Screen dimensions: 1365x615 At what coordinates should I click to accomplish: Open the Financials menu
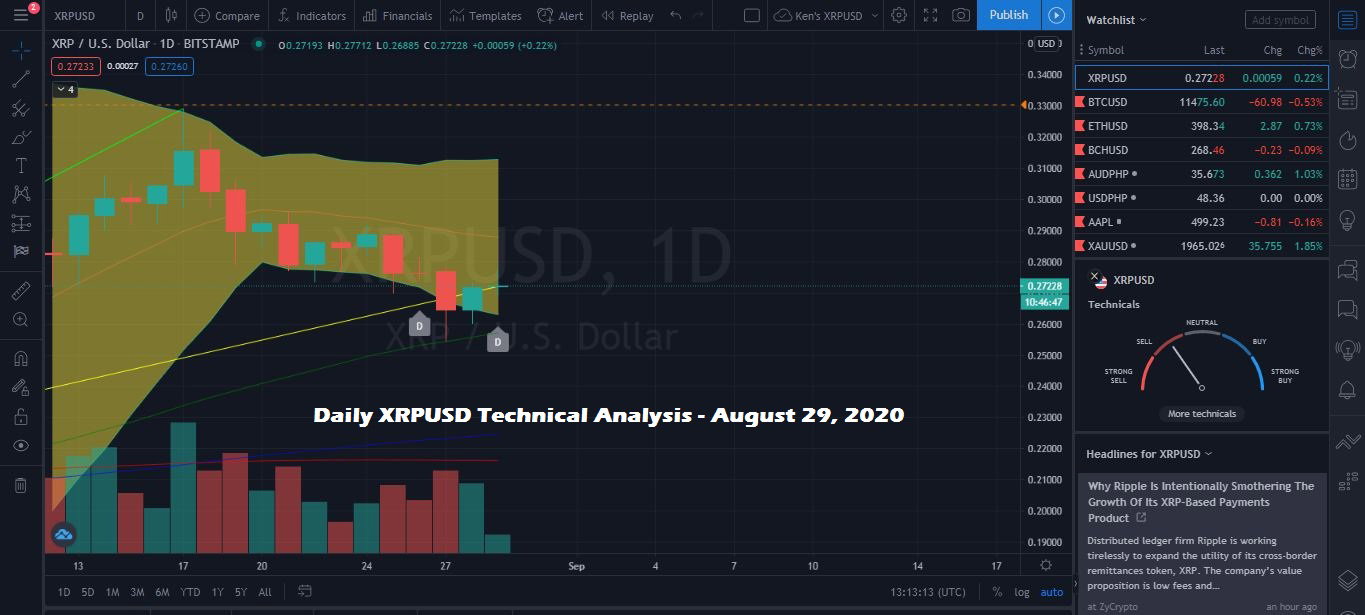pyautogui.click(x=398, y=15)
